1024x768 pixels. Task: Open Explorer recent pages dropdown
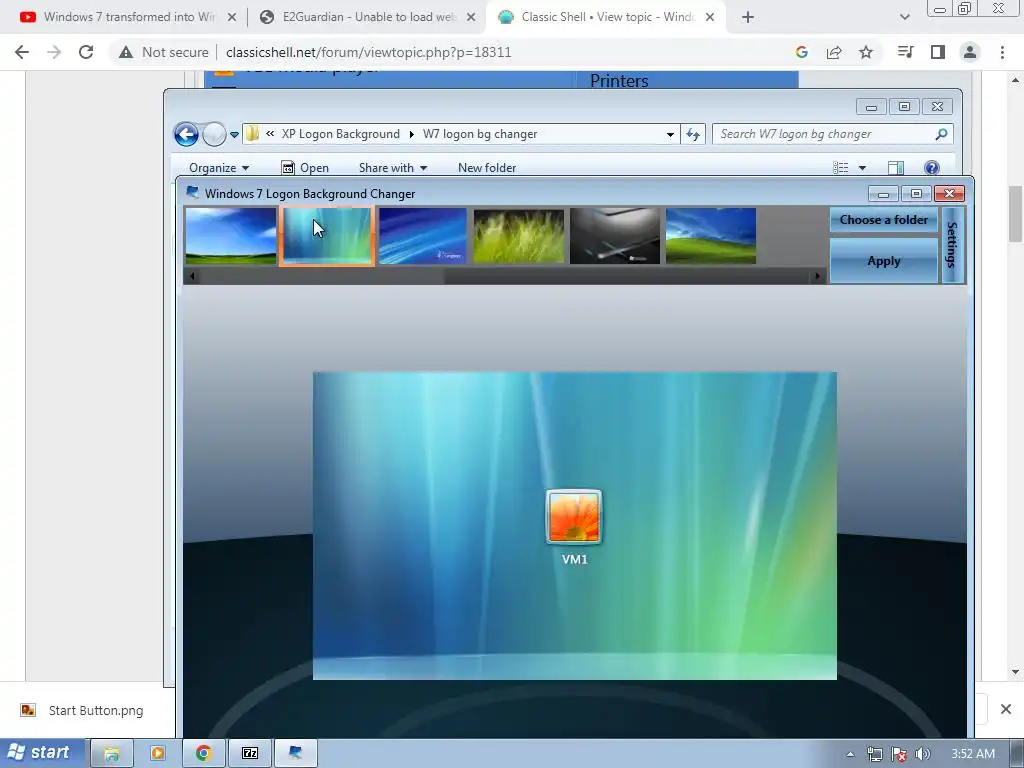point(234,135)
